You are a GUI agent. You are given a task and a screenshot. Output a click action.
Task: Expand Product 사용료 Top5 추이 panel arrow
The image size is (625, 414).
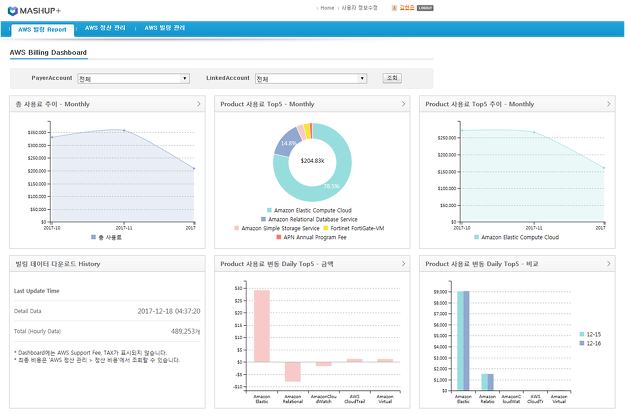pyautogui.click(x=609, y=104)
